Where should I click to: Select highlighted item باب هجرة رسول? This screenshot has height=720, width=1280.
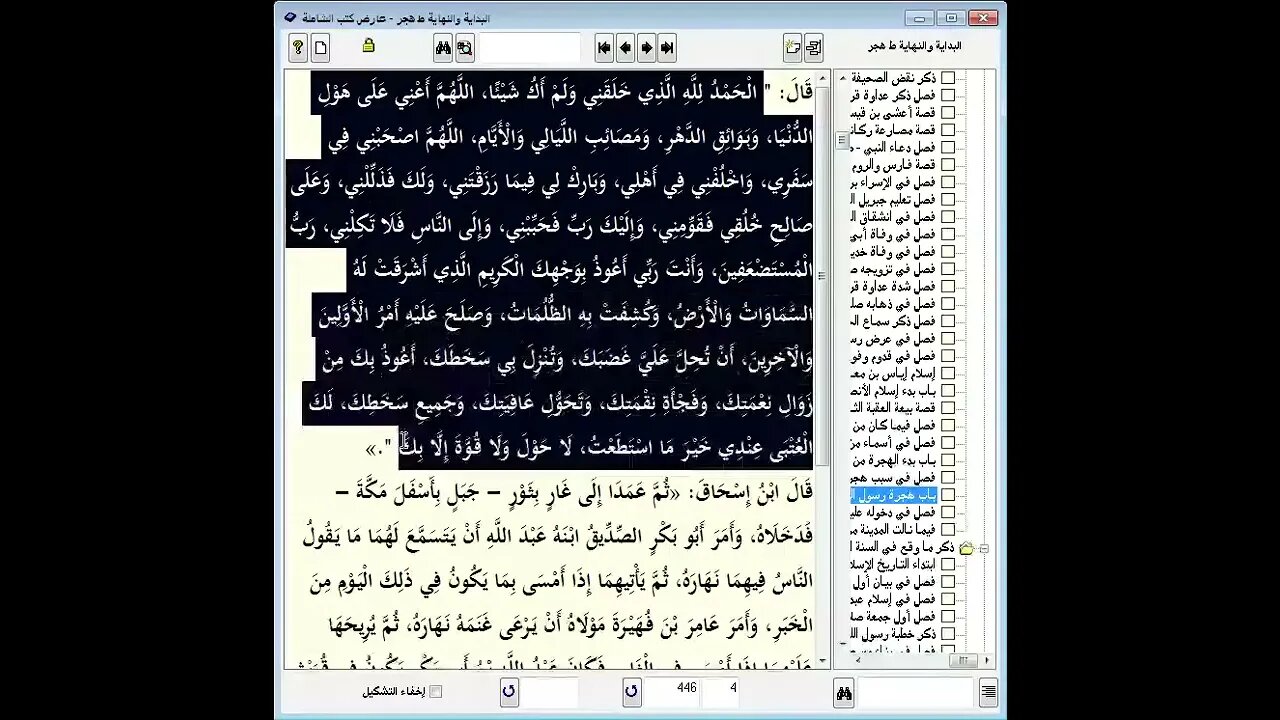(x=893, y=495)
